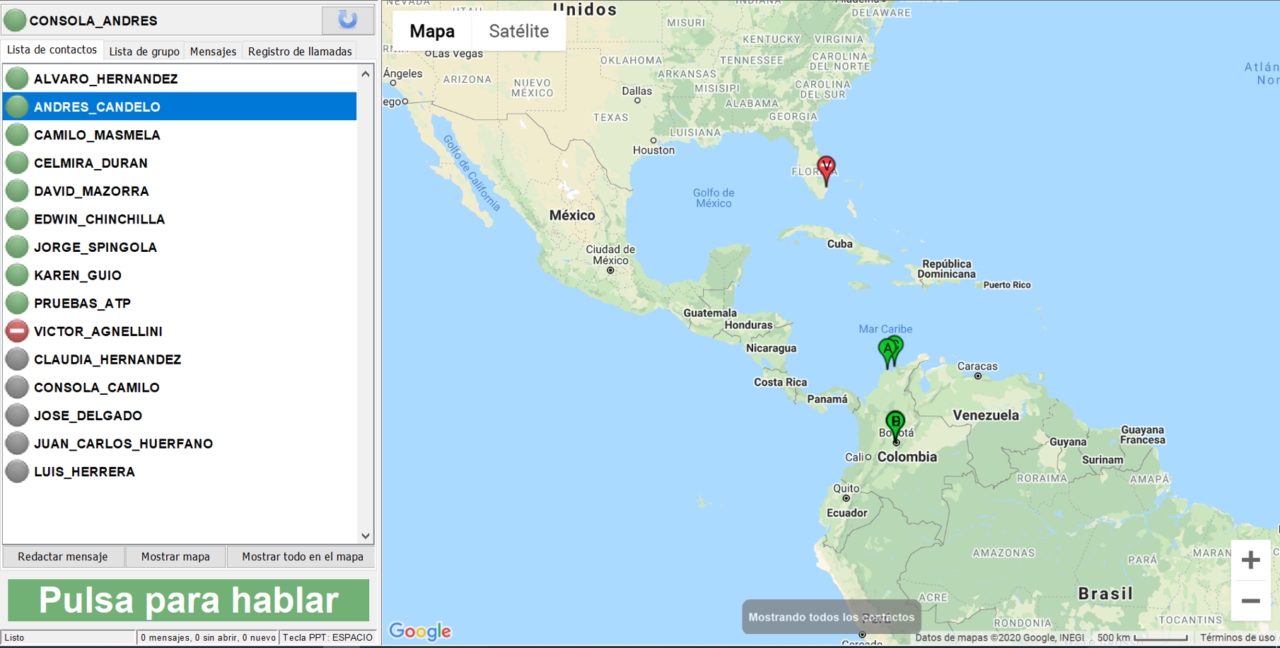Click EDWIN_CHINCHILLA green status icon
Image resolution: width=1280 pixels, height=648 pixels.
(17, 219)
